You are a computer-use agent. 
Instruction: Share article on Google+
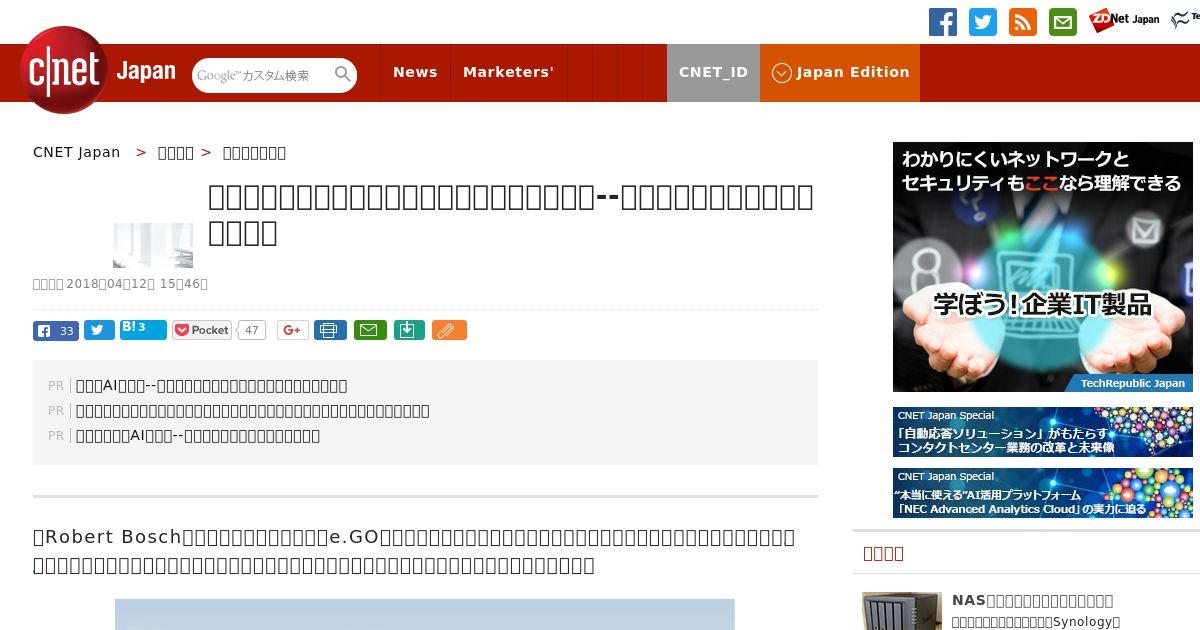click(293, 330)
